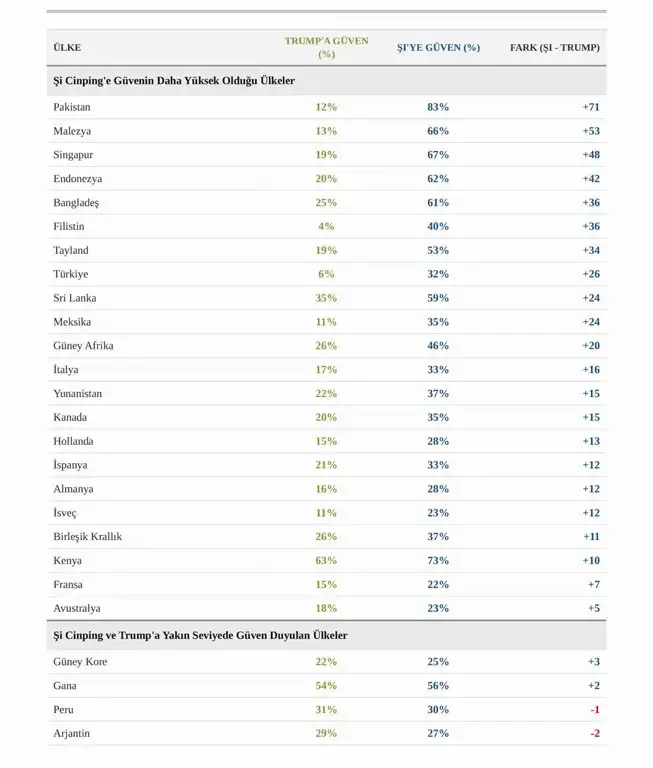Click the Filistin 4% Trump confidence cell
This screenshot has width=653, height=768.
pyautogui.click(x=326, y=226)
